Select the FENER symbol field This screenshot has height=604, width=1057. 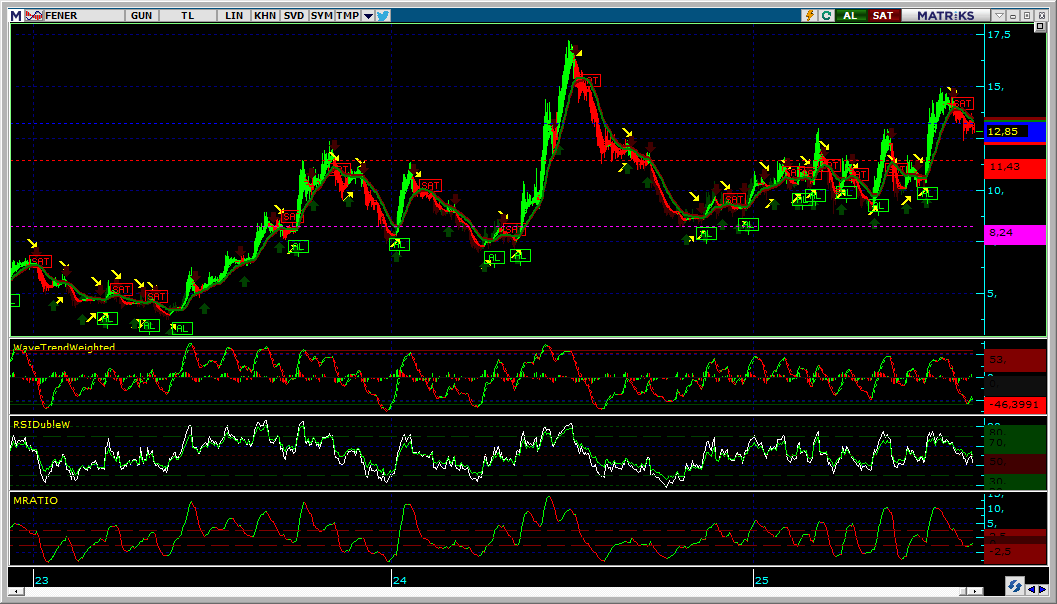pos(84,15)
